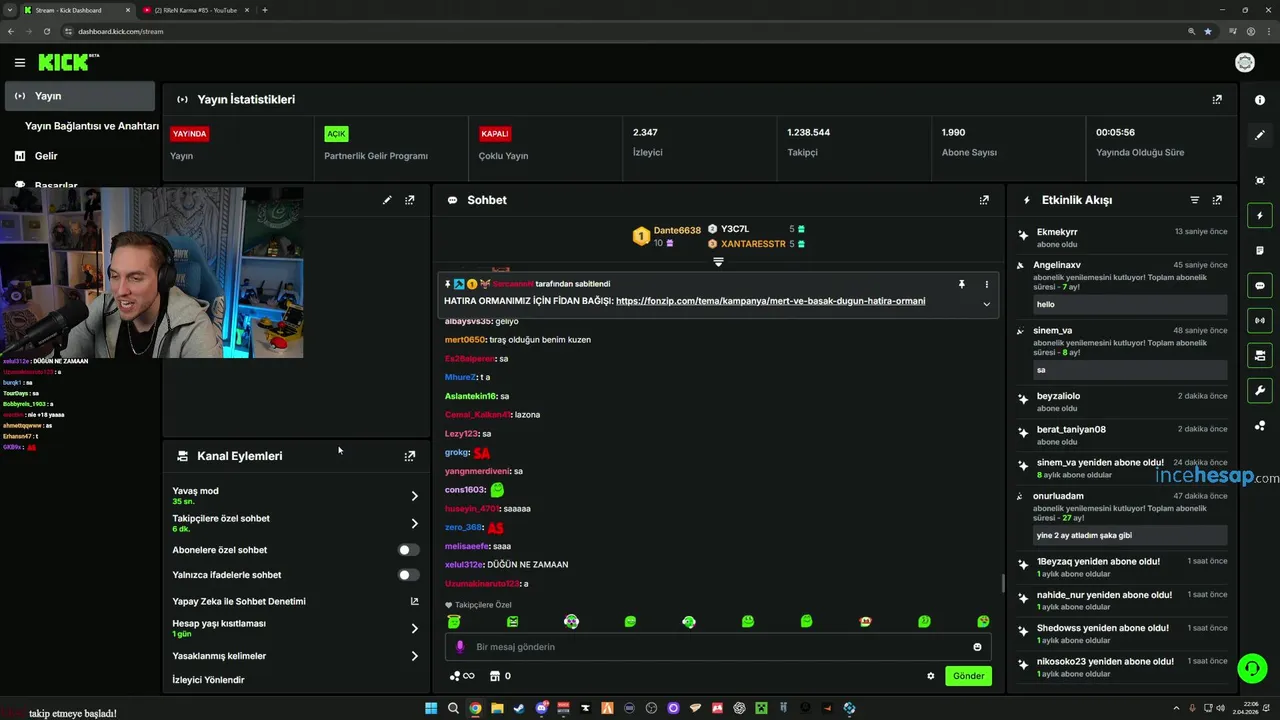Open İzleyici Yönlendir option

pyautogui.click(x=208, y=680)
